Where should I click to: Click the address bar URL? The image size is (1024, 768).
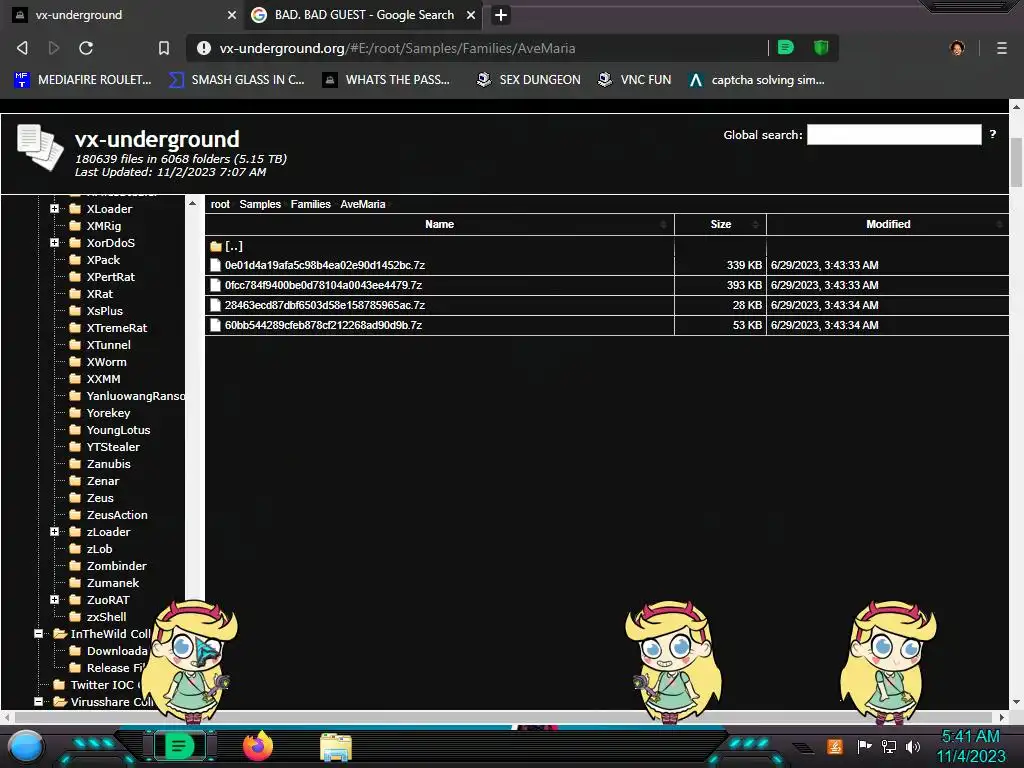pos(397,48)
